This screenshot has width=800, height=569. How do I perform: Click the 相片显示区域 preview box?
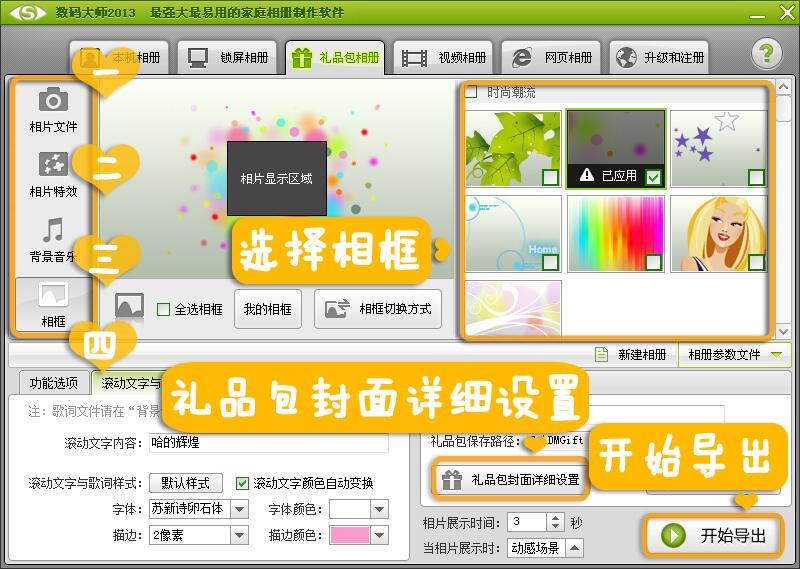pyautogui.click(x=277, y=179)
